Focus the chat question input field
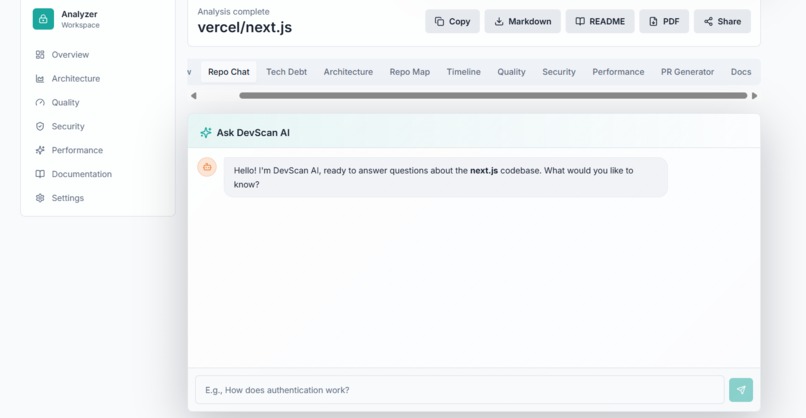The width and height of the screenshot is (806, 418). pos(460,390)
